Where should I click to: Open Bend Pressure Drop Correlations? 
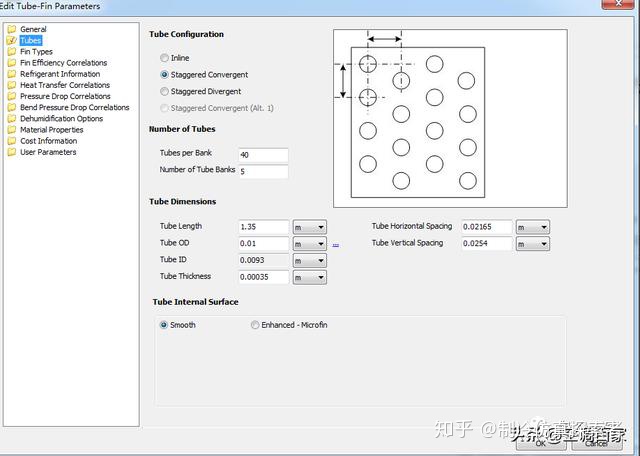[x=75, y=107]
